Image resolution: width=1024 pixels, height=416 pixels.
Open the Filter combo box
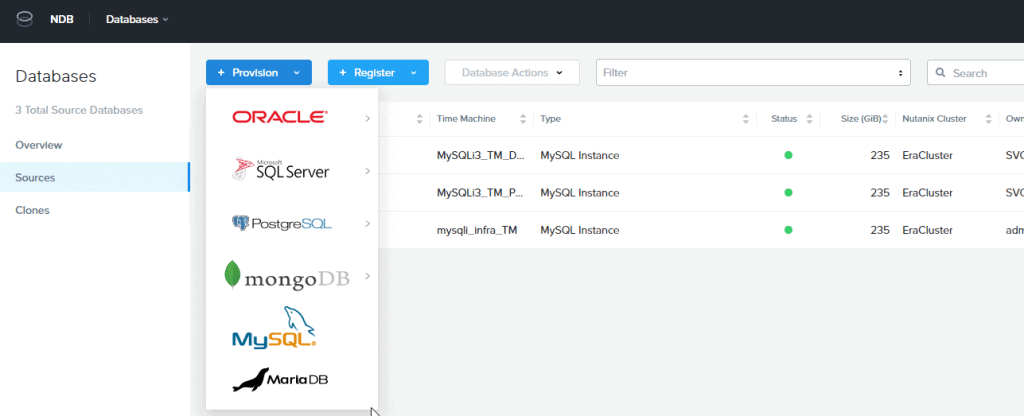pos(753,73)
